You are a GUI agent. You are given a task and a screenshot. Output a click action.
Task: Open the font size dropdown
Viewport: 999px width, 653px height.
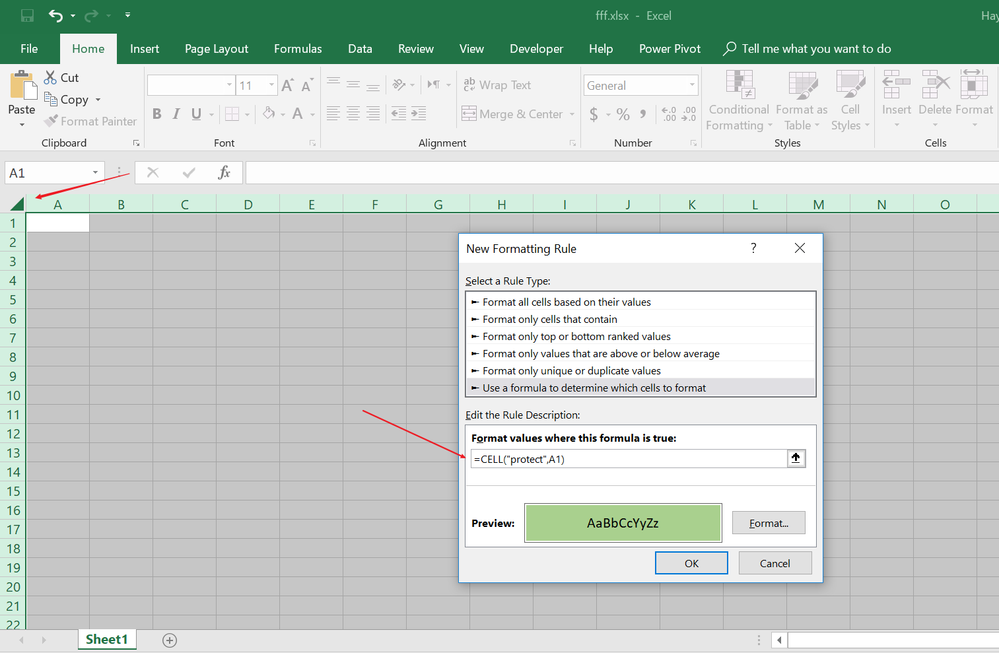(x=272, y=85)
